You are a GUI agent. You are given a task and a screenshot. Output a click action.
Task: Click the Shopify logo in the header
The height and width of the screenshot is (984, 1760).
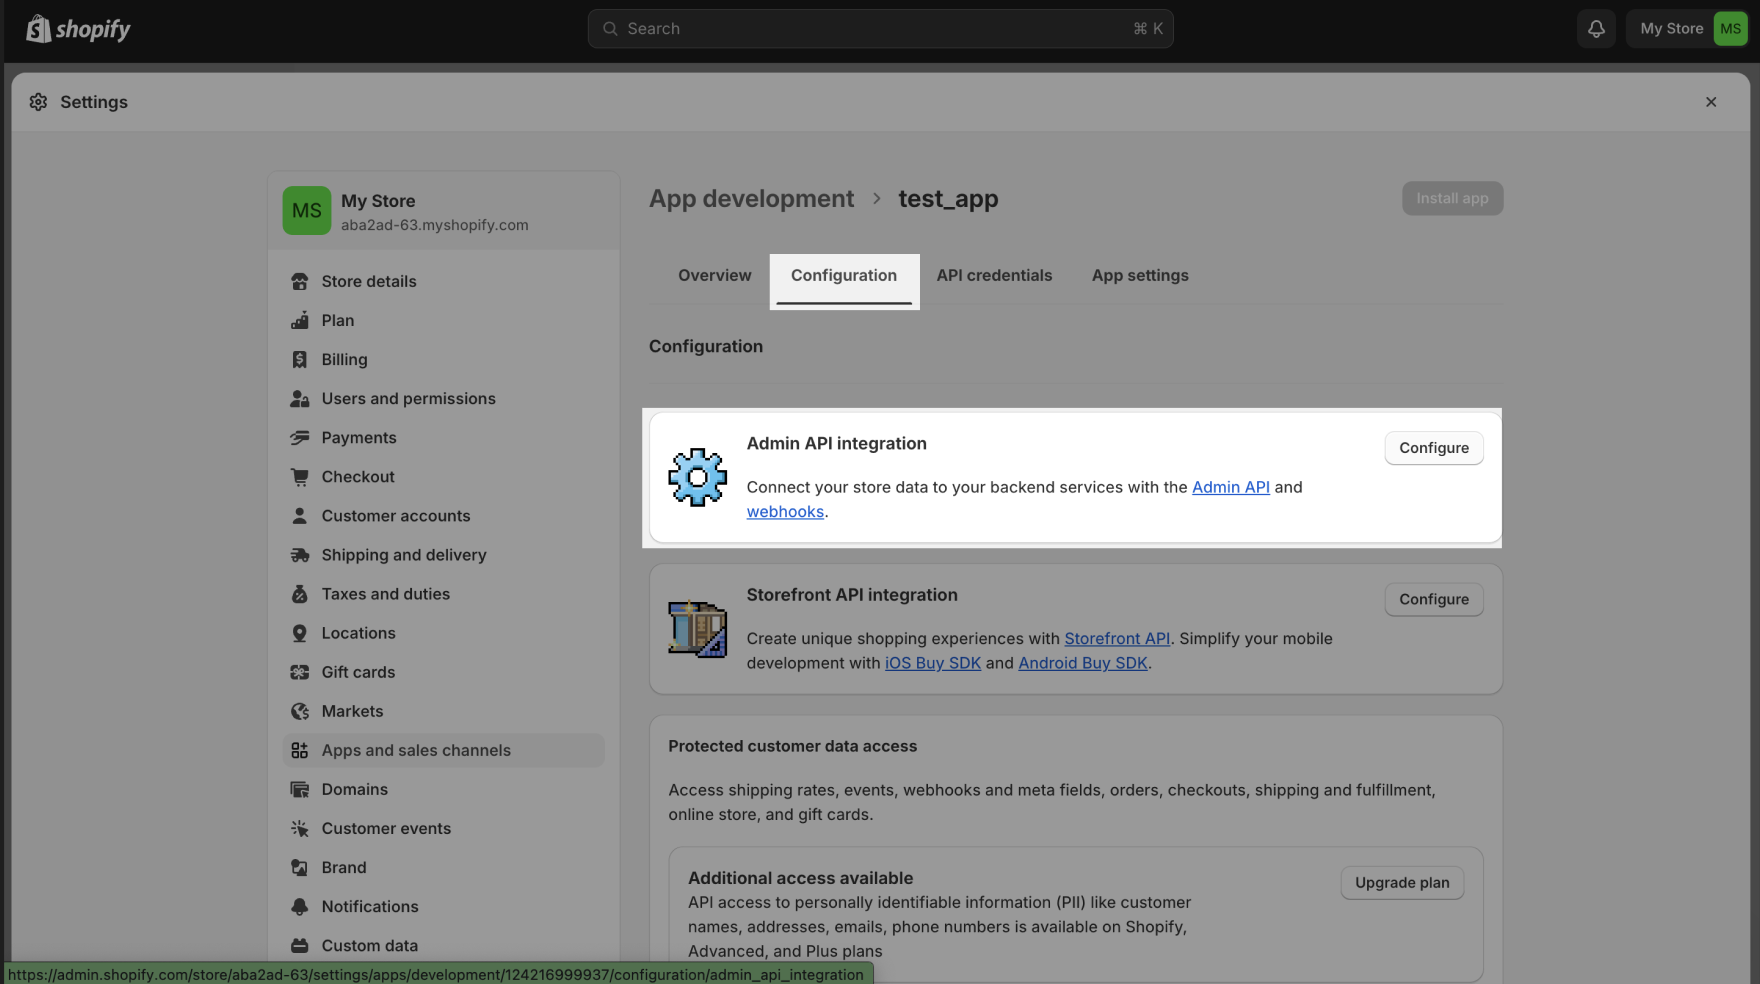tap(78, 28)
